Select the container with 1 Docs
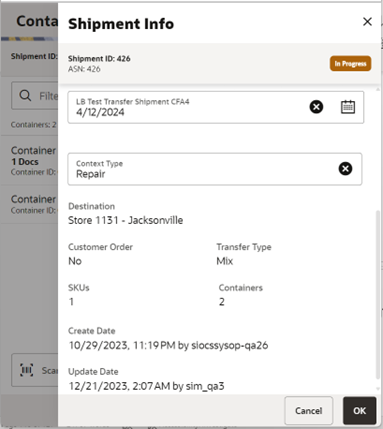Screen dimensions: 383x429 29,161
